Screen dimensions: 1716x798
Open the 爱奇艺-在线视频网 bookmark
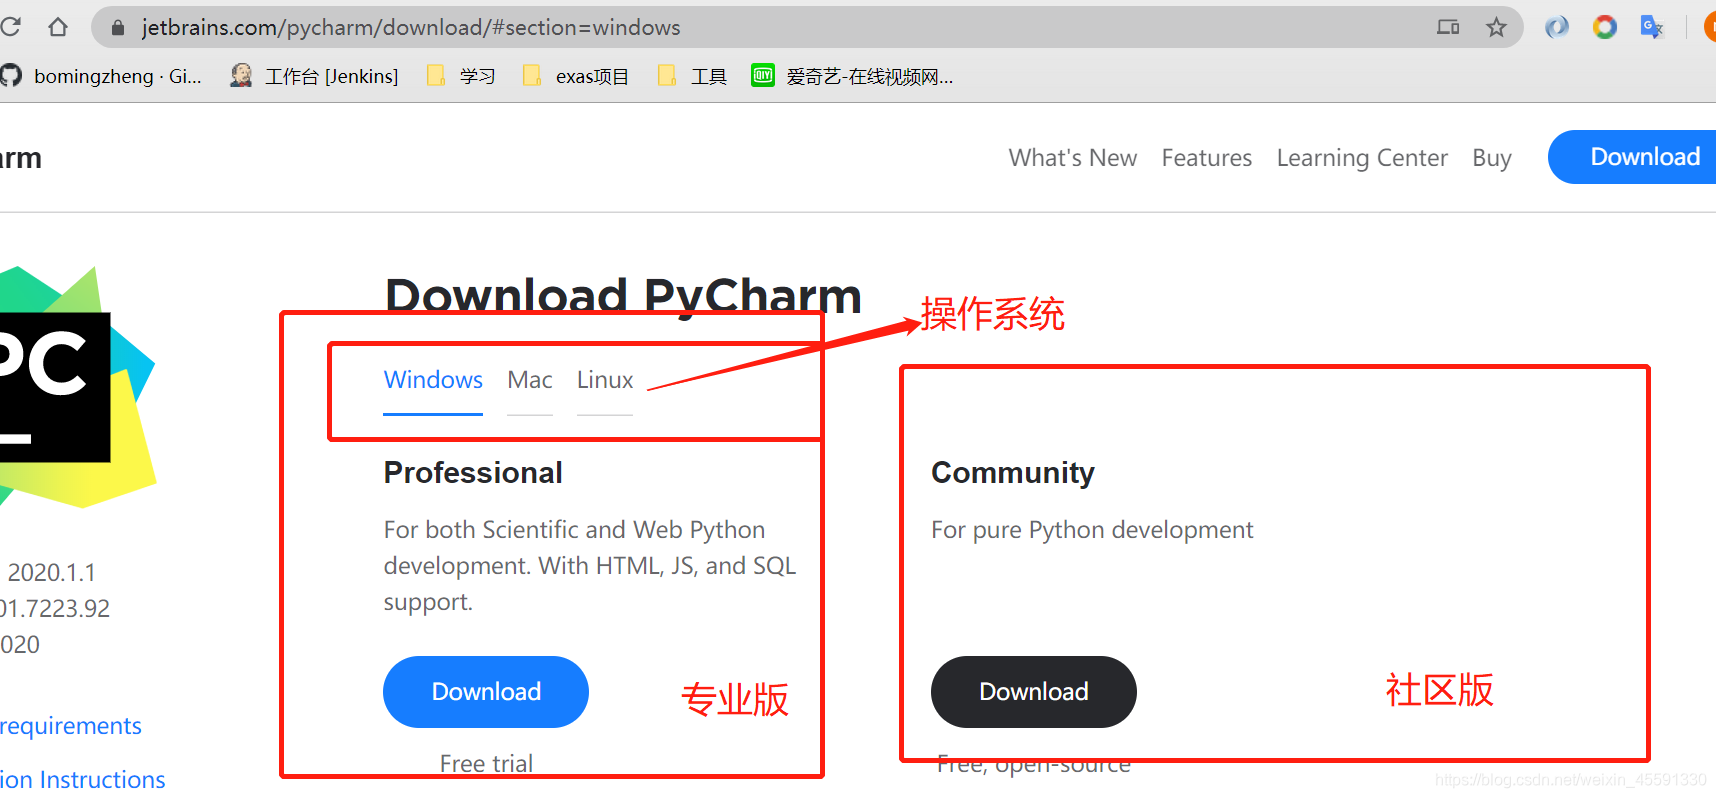pyautogui.click(x=853, y=76)
